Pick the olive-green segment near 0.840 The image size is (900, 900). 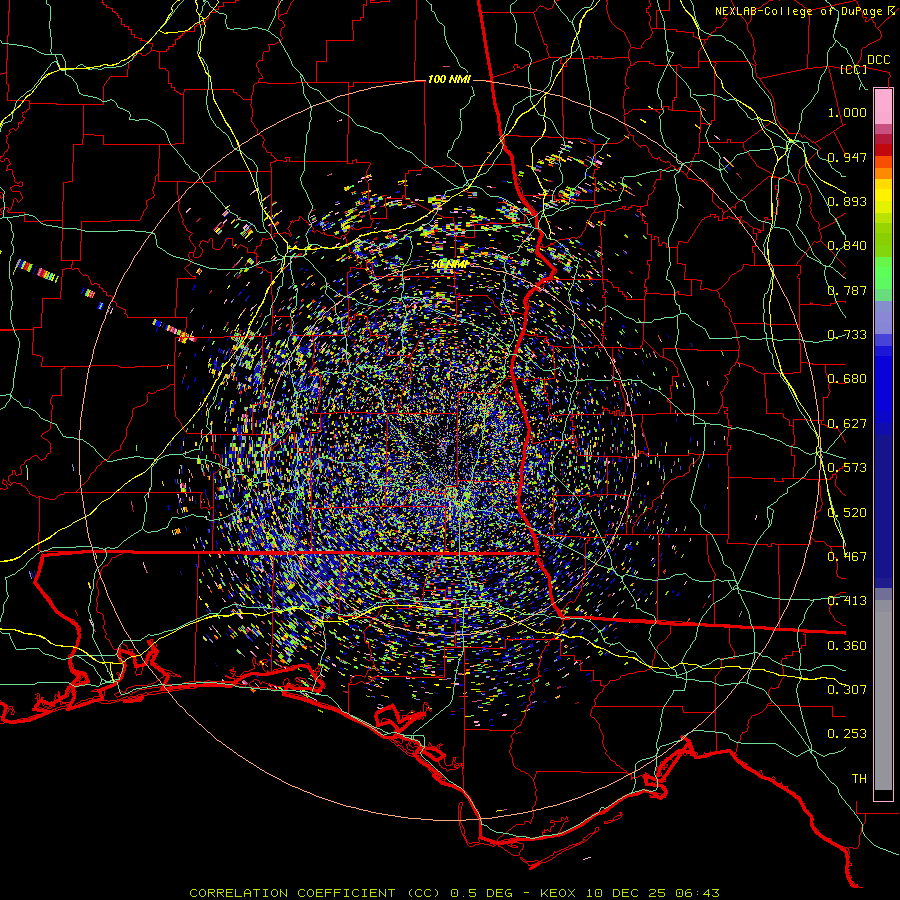[x=883, y=239]
